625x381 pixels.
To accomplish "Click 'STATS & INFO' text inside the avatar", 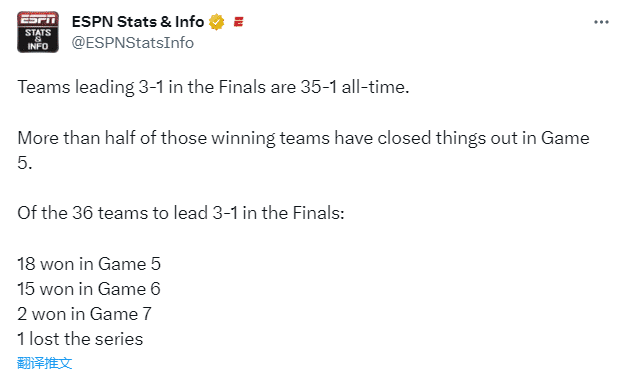I will [x=38, y=39].
